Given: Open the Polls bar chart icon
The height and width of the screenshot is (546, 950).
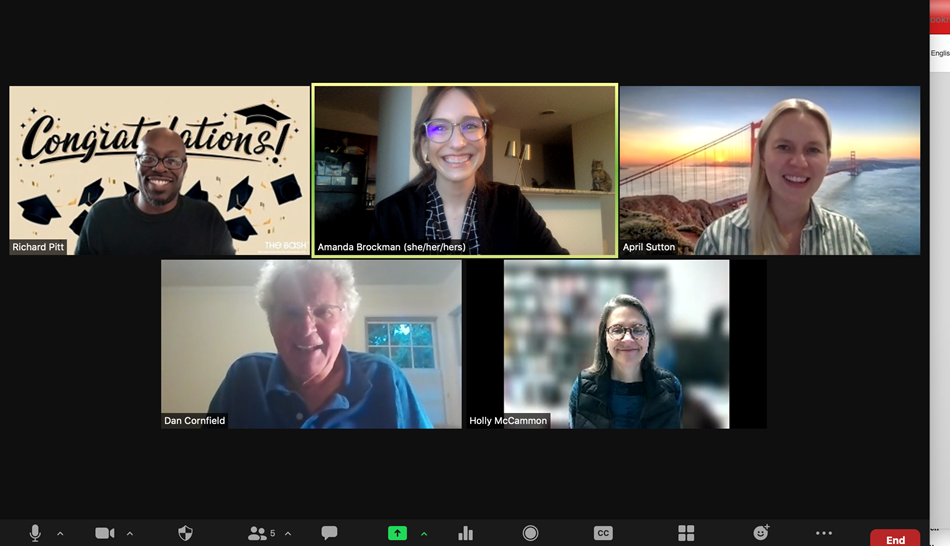Looking at the screenshot, I should point(465,533).
